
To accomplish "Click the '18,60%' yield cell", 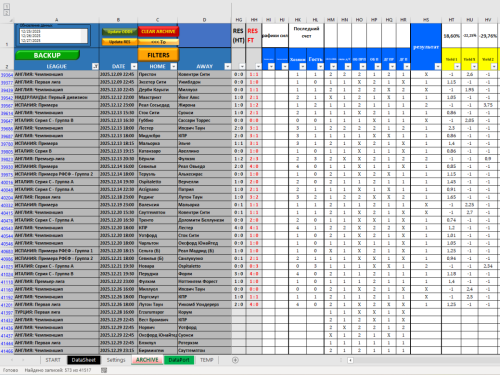I will point(451,36).
